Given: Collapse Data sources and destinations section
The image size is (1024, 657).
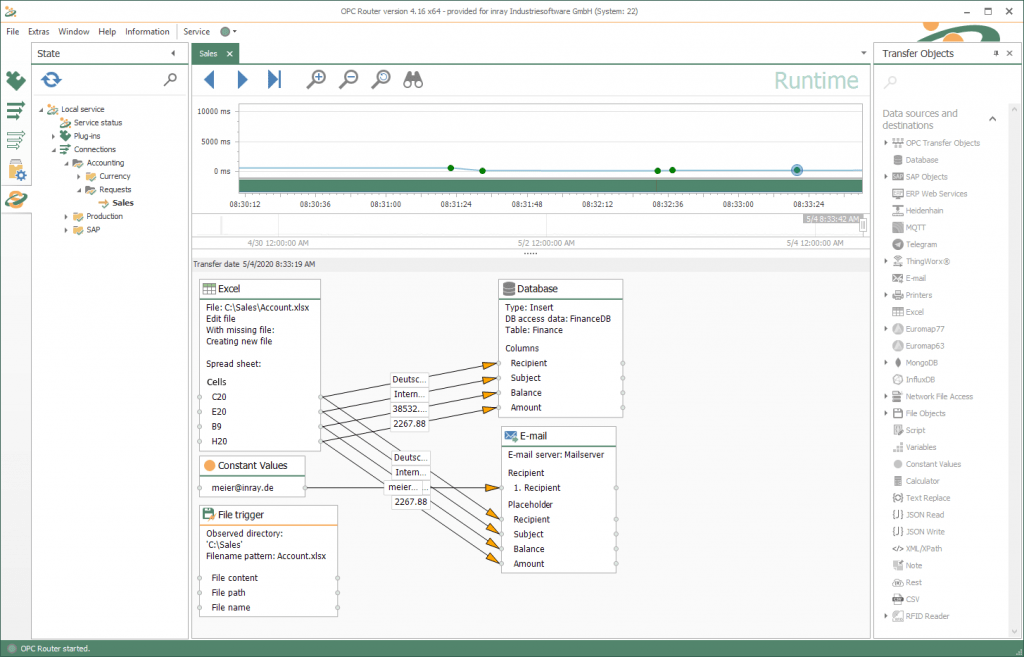Looking at the screenshot, I should point(993,119).
